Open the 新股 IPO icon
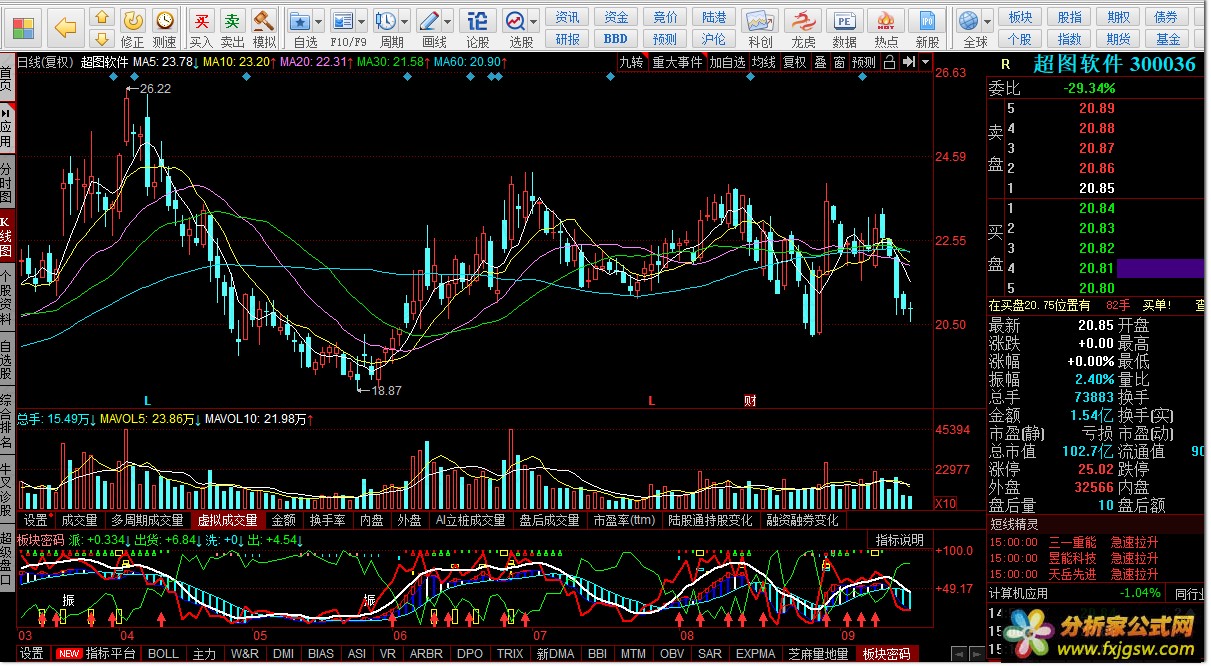 coord(928,20)
